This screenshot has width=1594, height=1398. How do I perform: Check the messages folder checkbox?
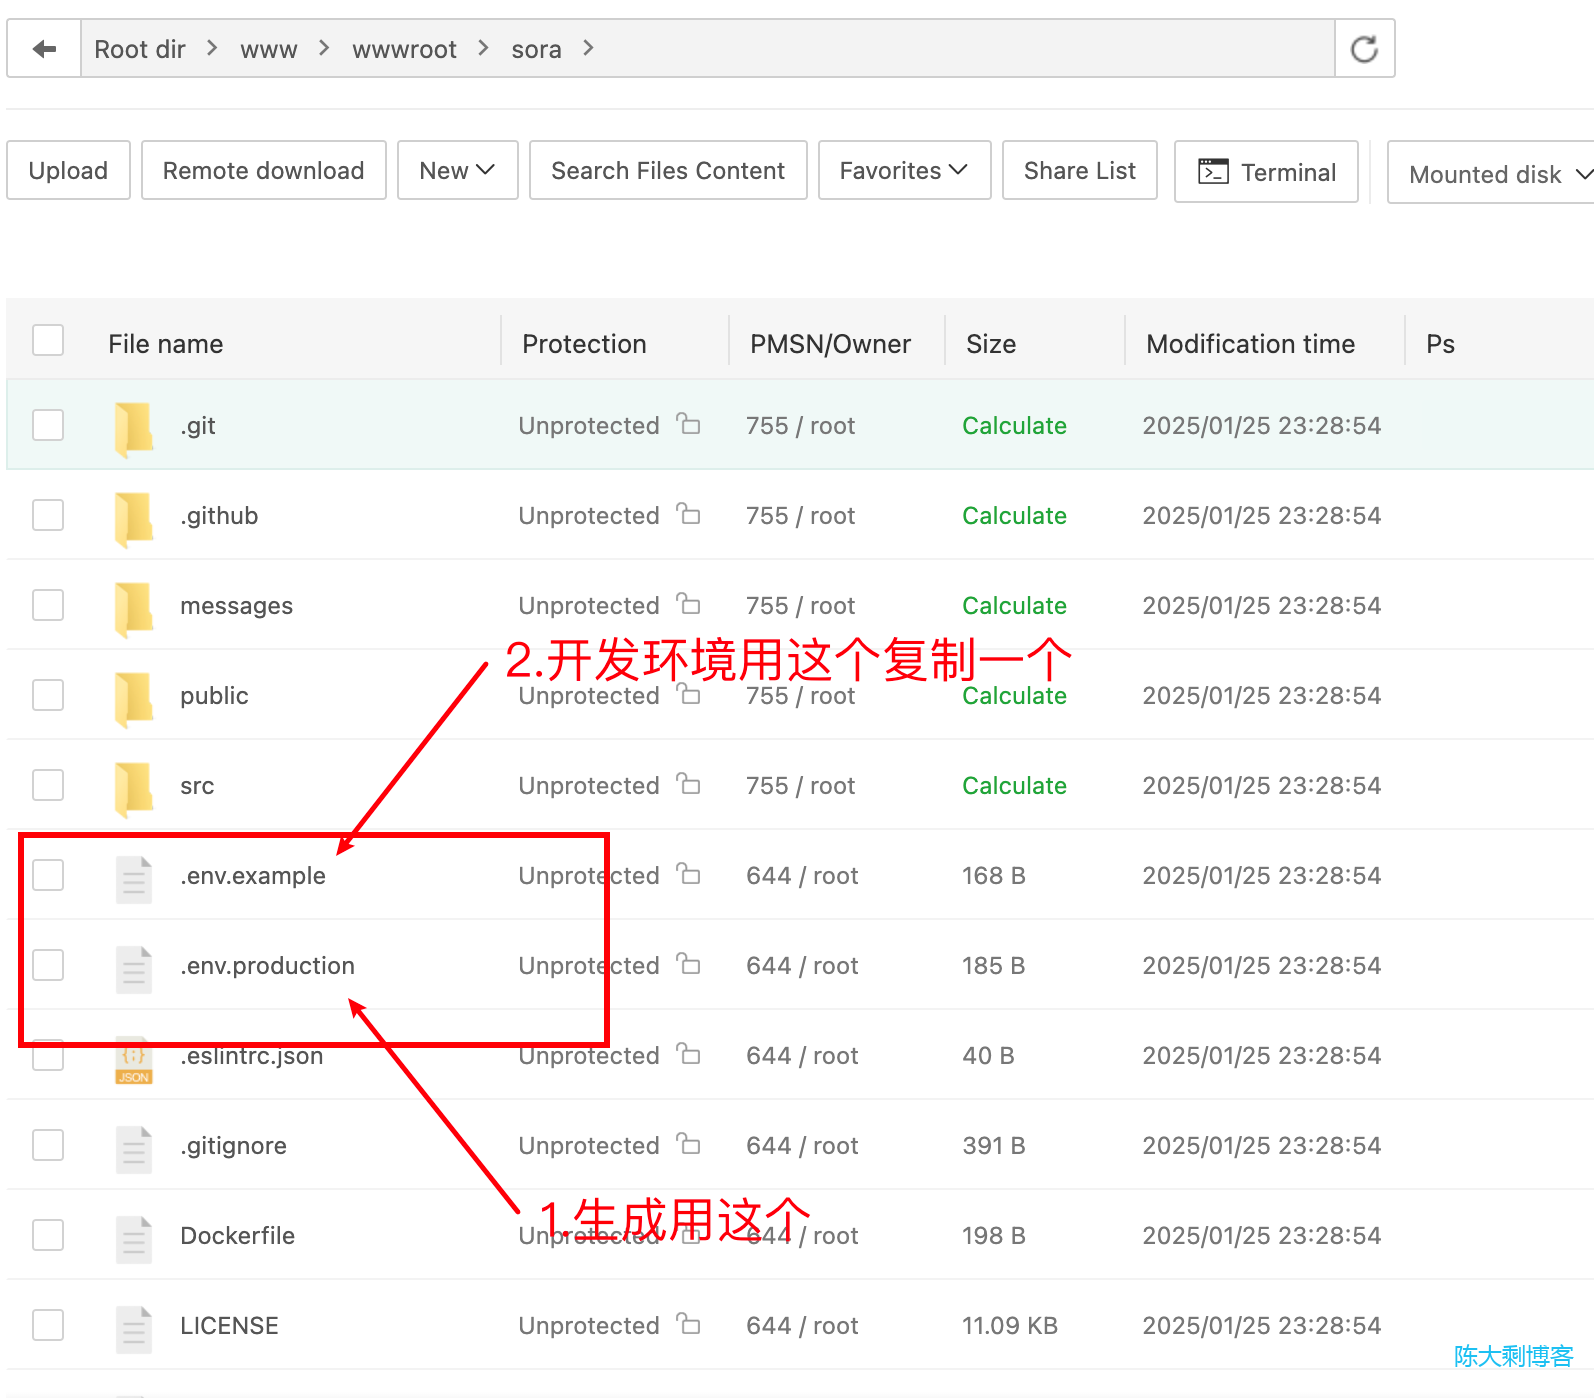(48, 605)
